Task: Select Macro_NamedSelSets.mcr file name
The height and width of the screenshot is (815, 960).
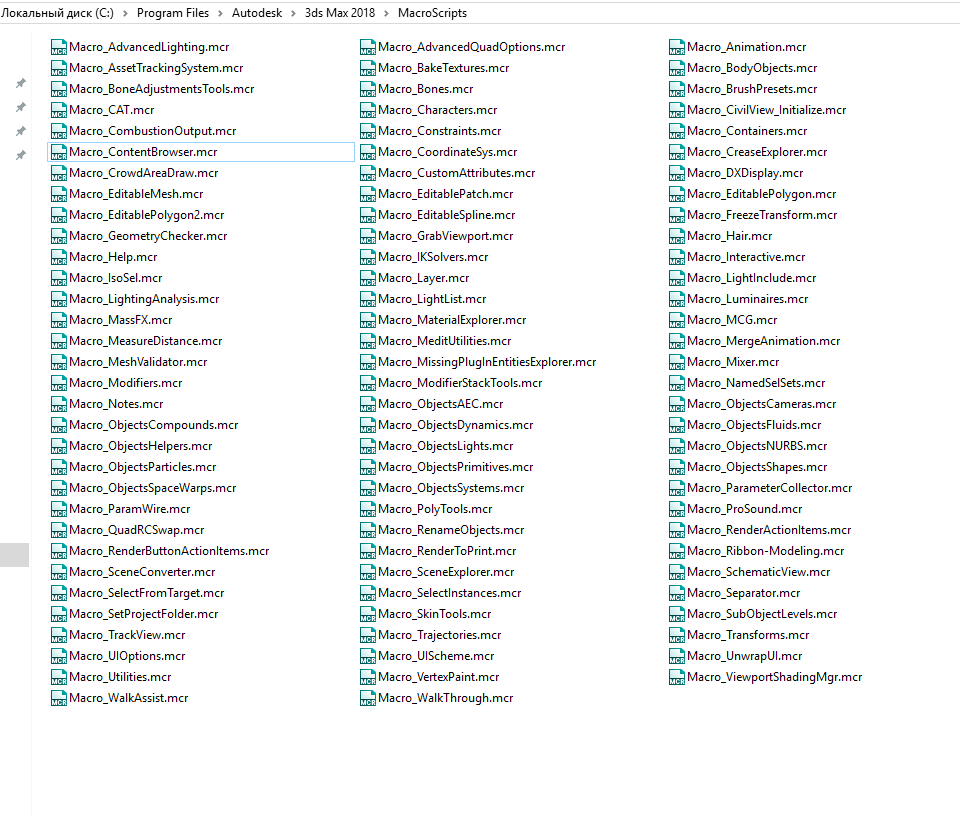Action: click(x=756, y=383)
